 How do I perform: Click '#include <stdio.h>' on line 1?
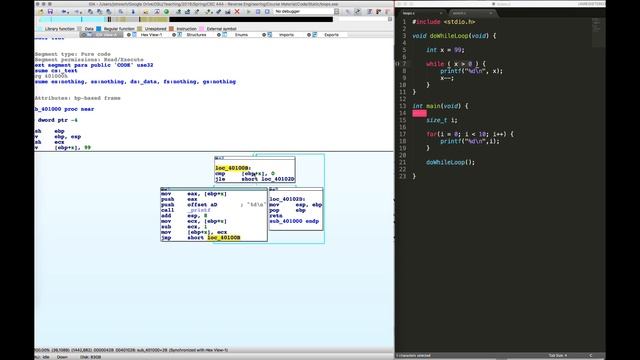444,22
